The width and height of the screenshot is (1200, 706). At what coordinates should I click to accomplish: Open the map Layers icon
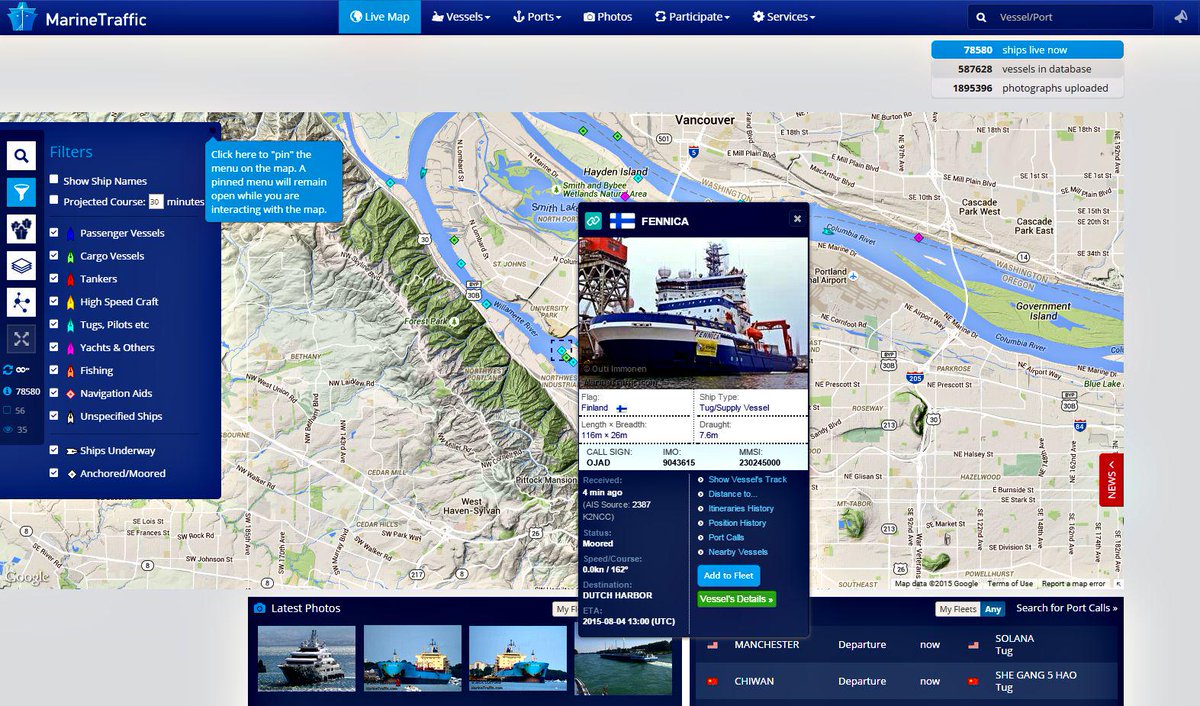22,265
